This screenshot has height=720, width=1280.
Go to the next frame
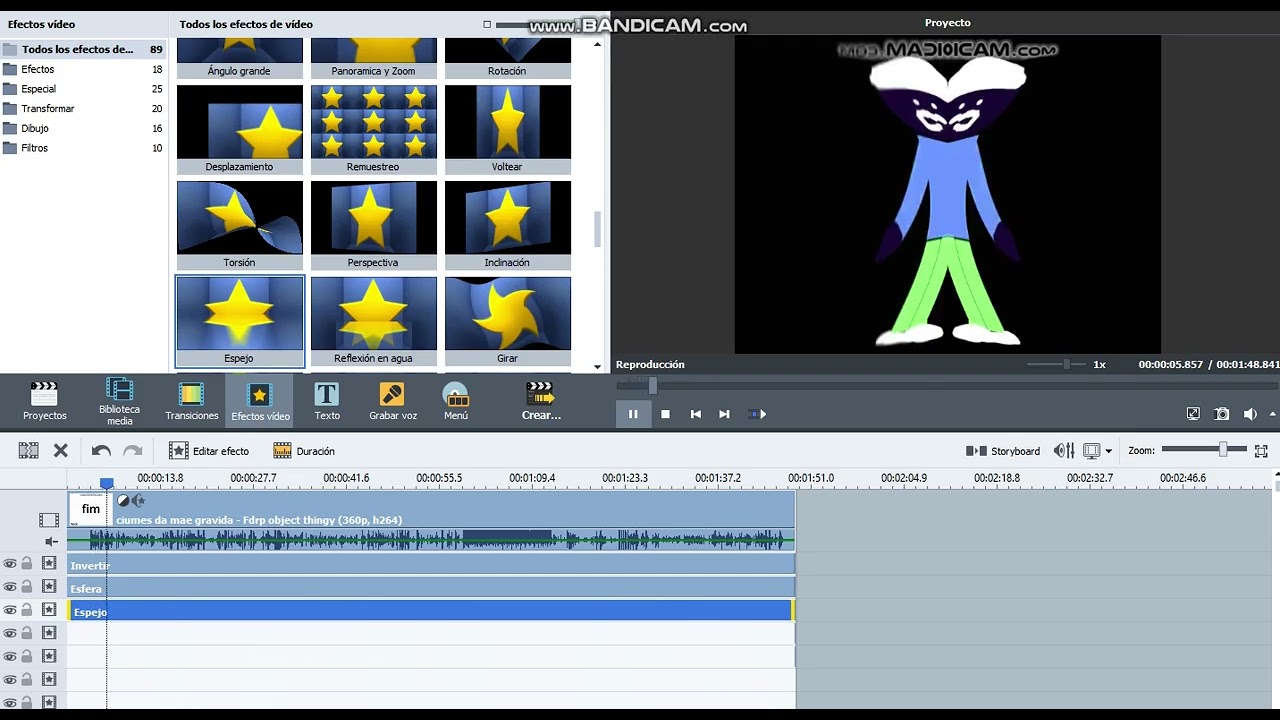(724, 414)
